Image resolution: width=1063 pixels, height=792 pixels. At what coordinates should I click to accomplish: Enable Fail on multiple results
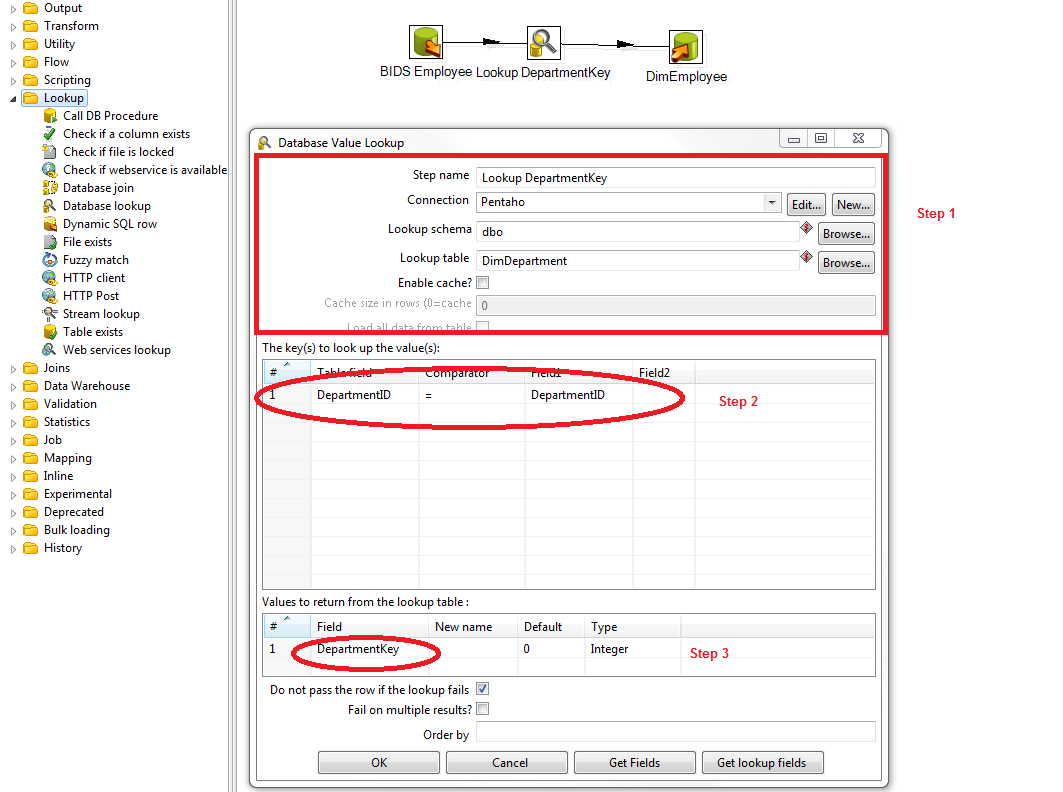483,706
